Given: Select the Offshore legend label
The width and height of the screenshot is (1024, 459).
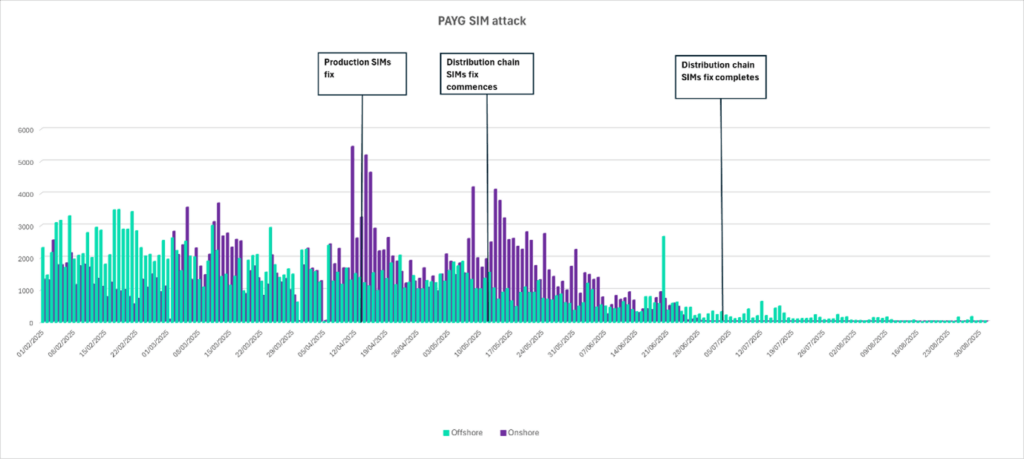Looking at the screenshot, I should pos(467,432).
